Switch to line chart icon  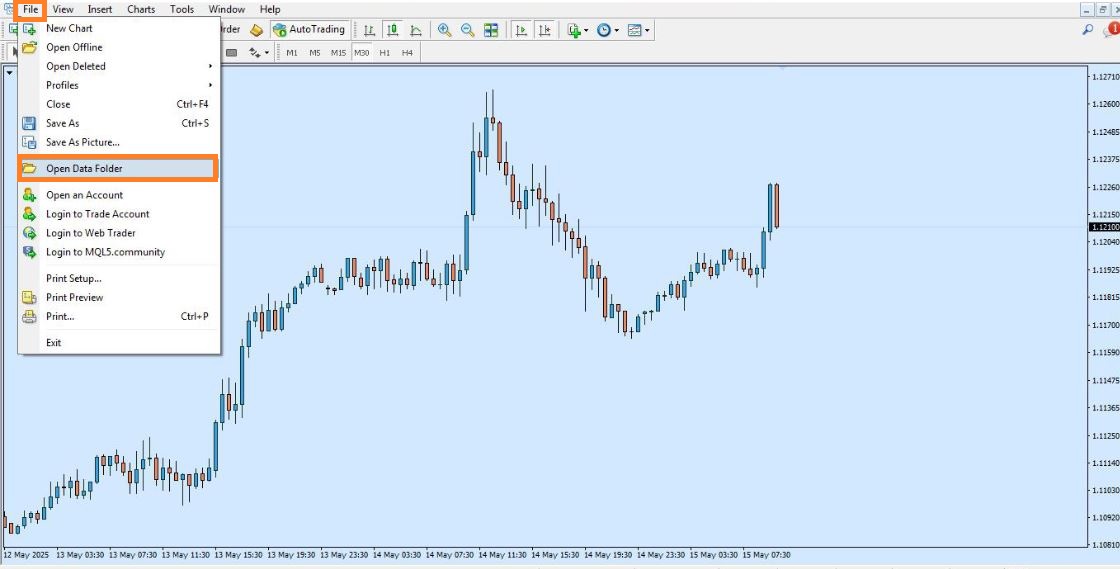coord(416,30)
